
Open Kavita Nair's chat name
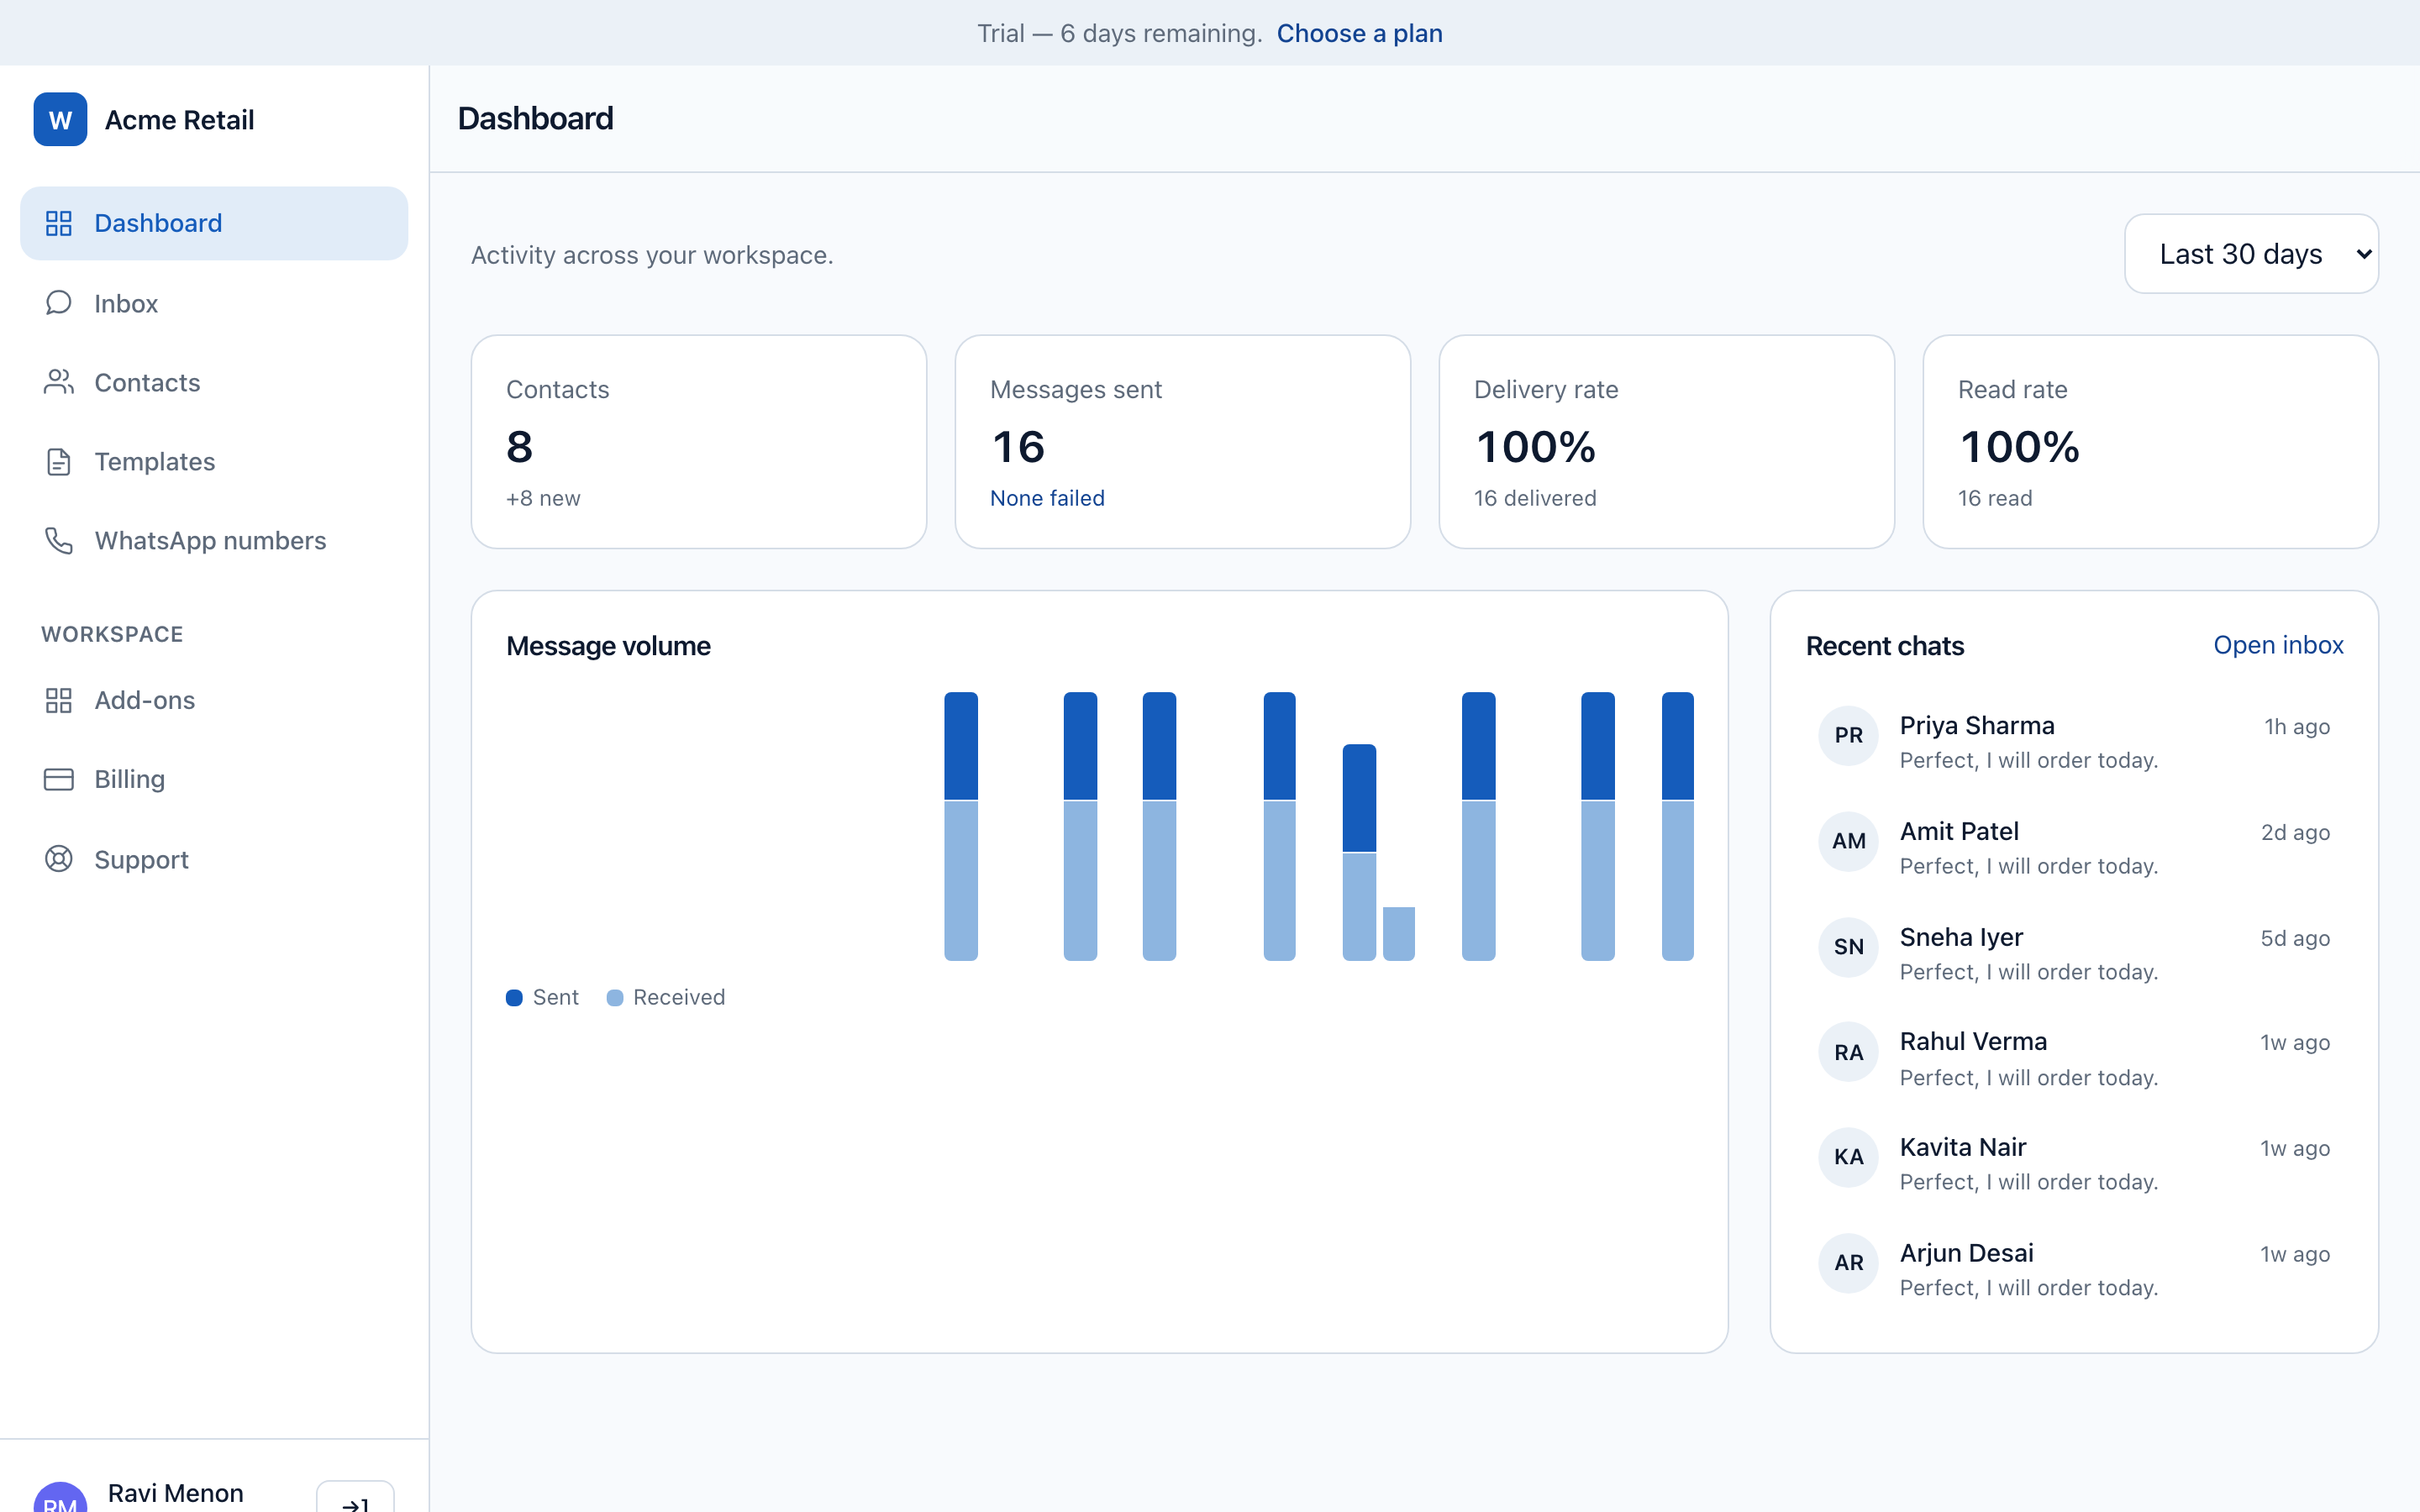pos(1963,1147)
